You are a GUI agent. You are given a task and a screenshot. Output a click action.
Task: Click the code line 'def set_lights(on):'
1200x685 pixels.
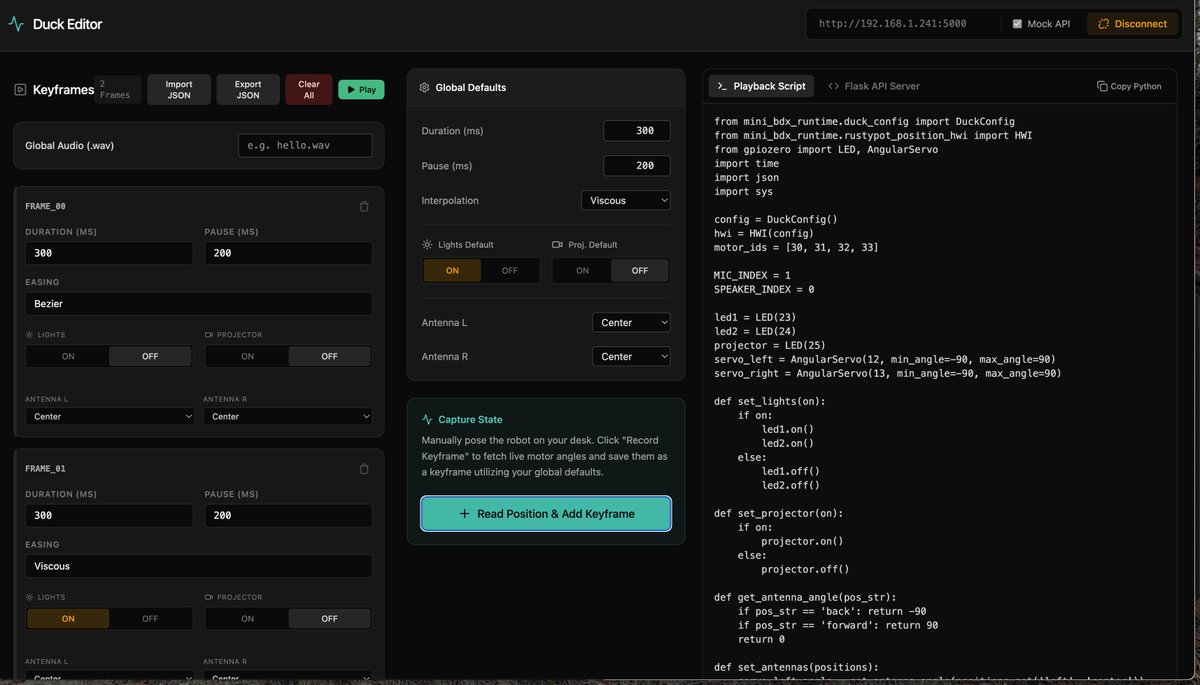click(x=770, y=401)
